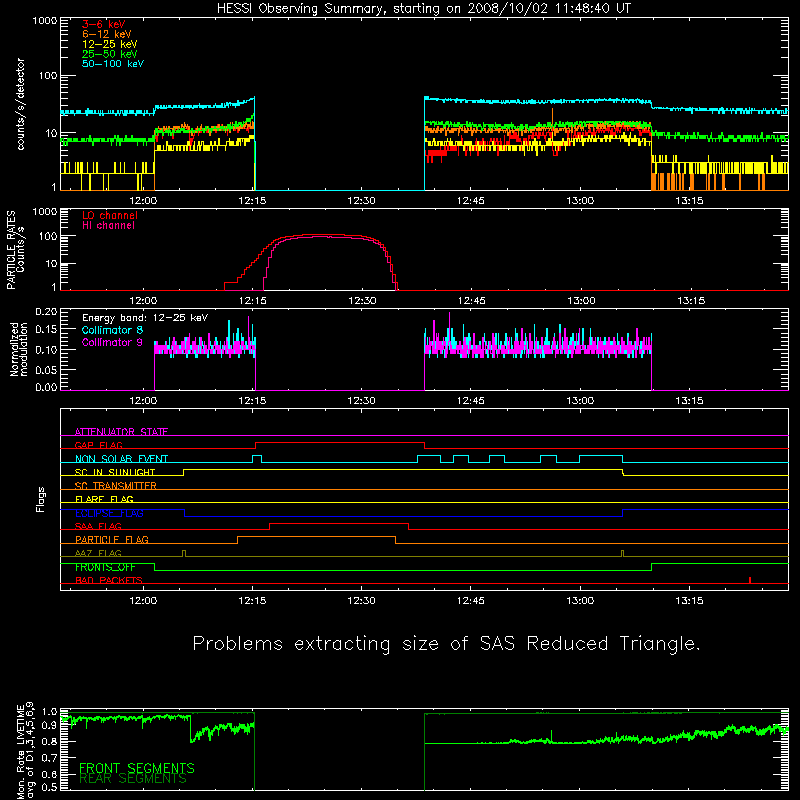Click the 'counts/s/detector' axis label
The height and width of the screenshot is (800, 800).
21,104
